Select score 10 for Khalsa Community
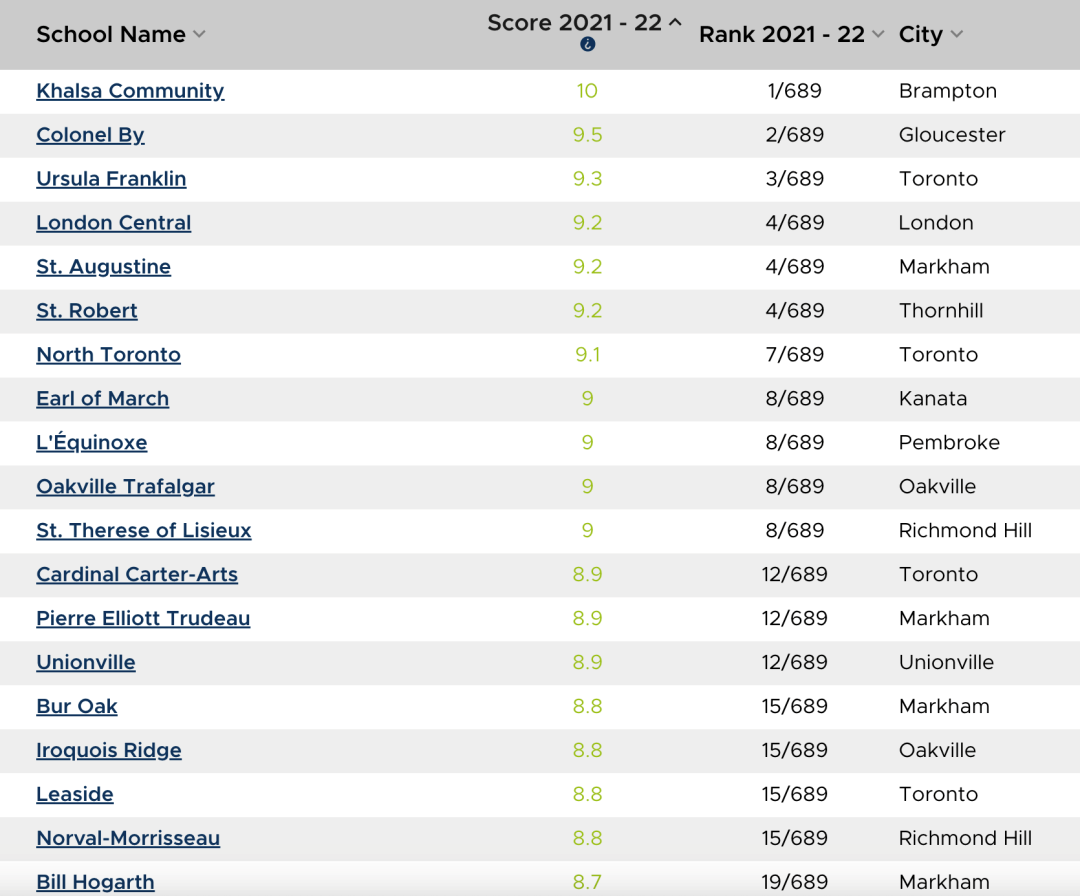The height and width of the screenshot is (896, 1080). 588,91
